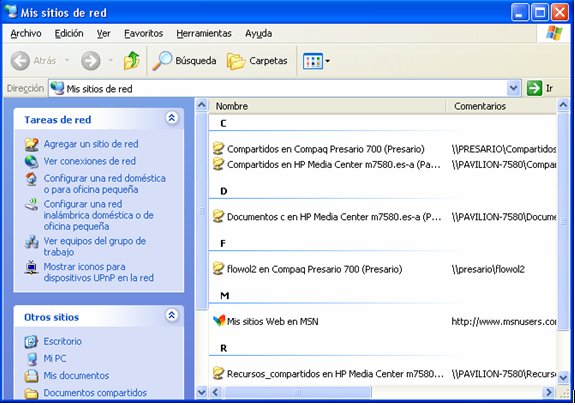Select the Compartidos en Compaq Presario 700 name

pyautogui.click(x=326, y=149)
